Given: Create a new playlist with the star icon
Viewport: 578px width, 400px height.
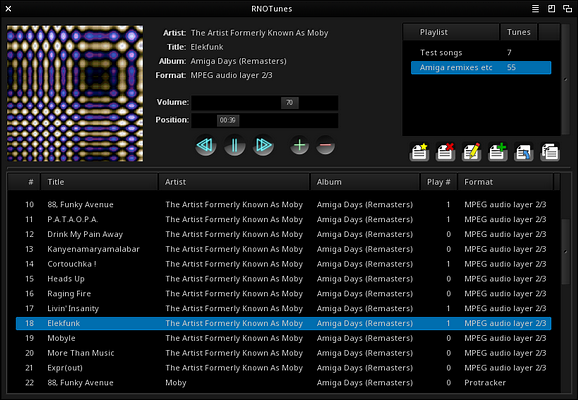Looking at the screenshot, I should click(419, 152).
